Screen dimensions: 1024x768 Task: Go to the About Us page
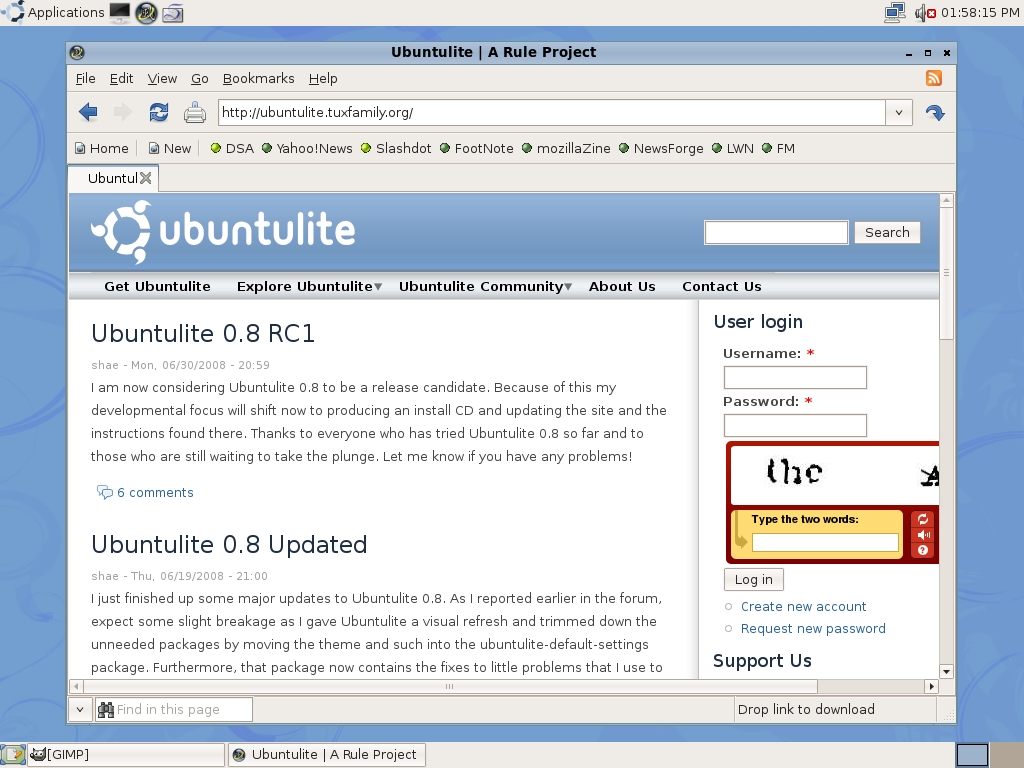point(622,287)
